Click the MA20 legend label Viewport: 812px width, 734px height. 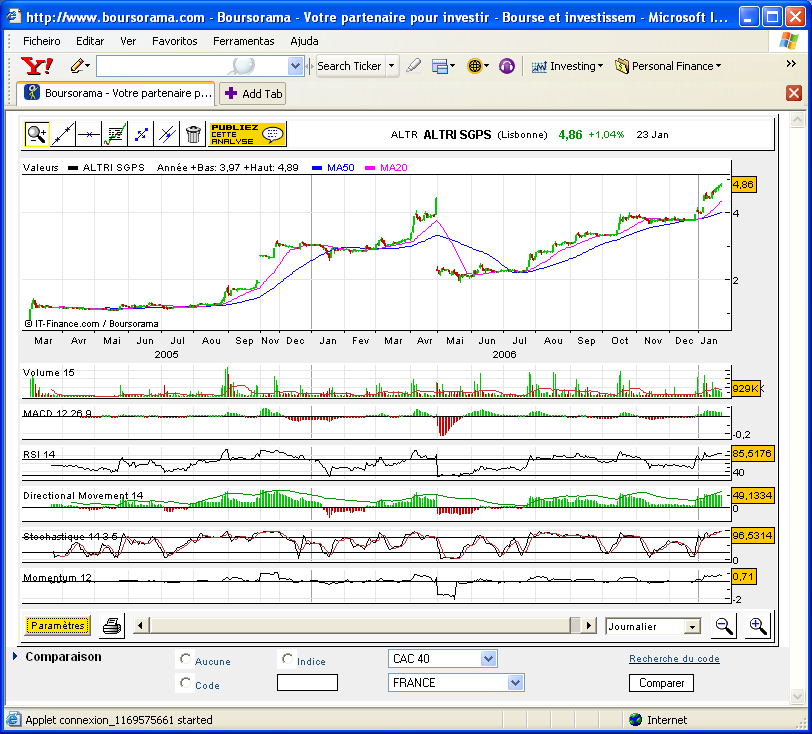click(x=394, y=168)
